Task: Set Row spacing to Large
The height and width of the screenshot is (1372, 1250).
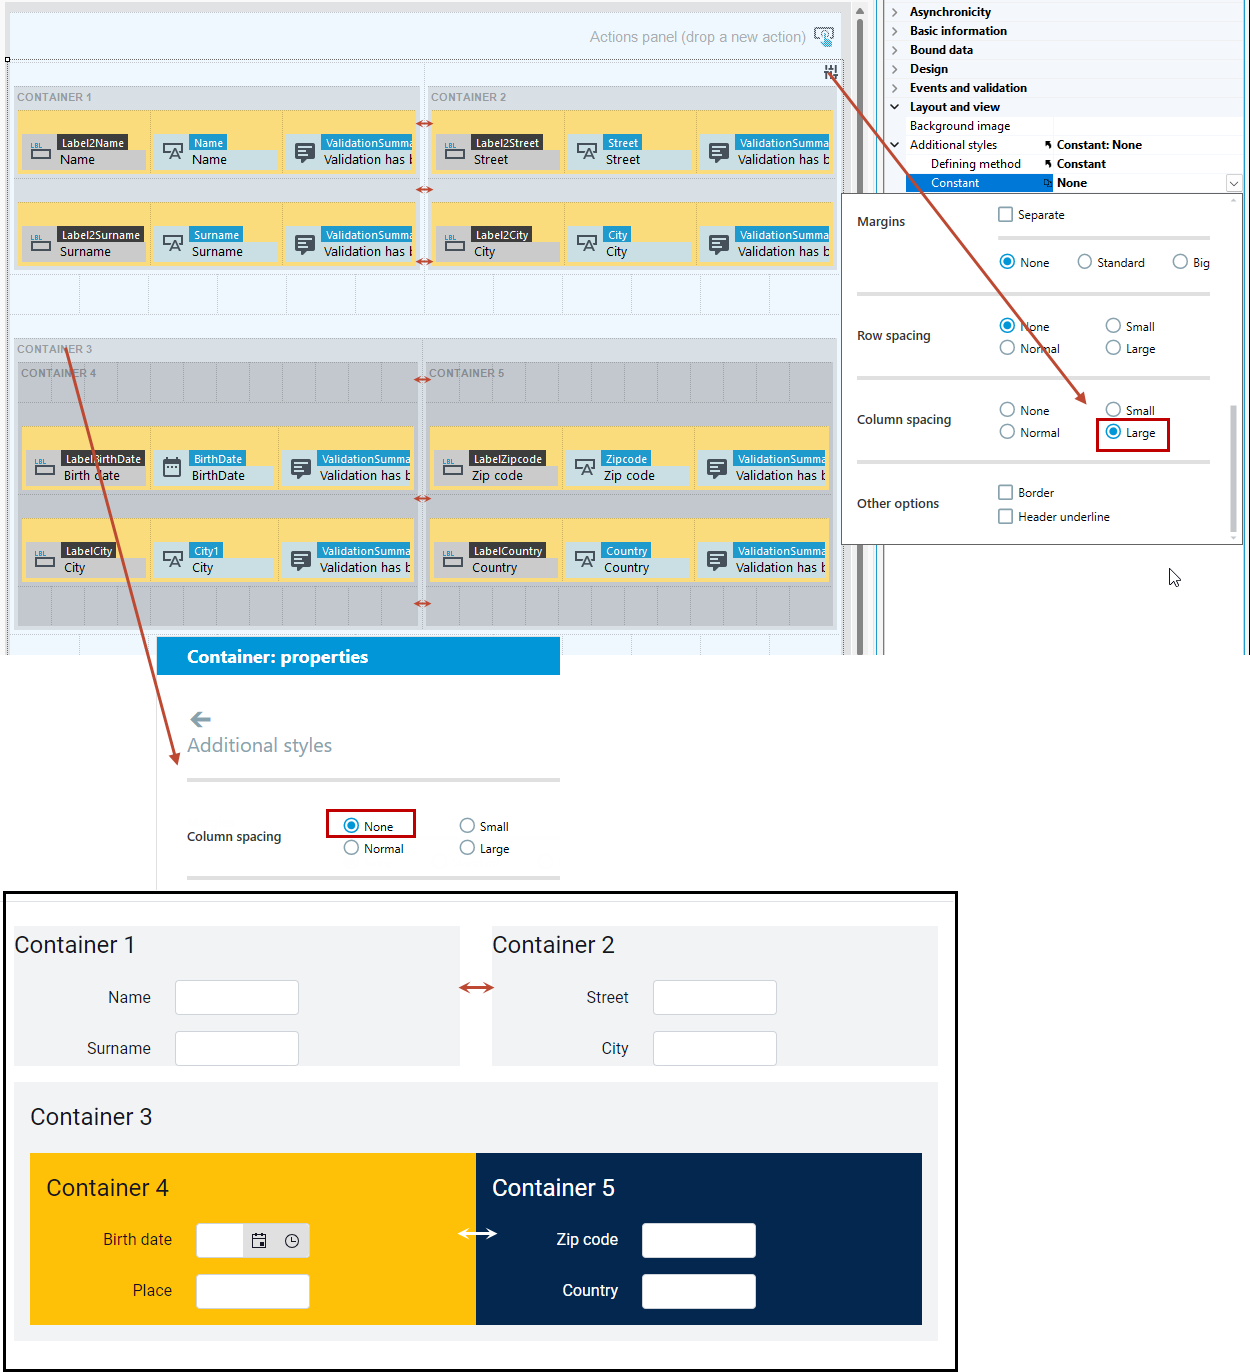Action: pos(1113,348)
